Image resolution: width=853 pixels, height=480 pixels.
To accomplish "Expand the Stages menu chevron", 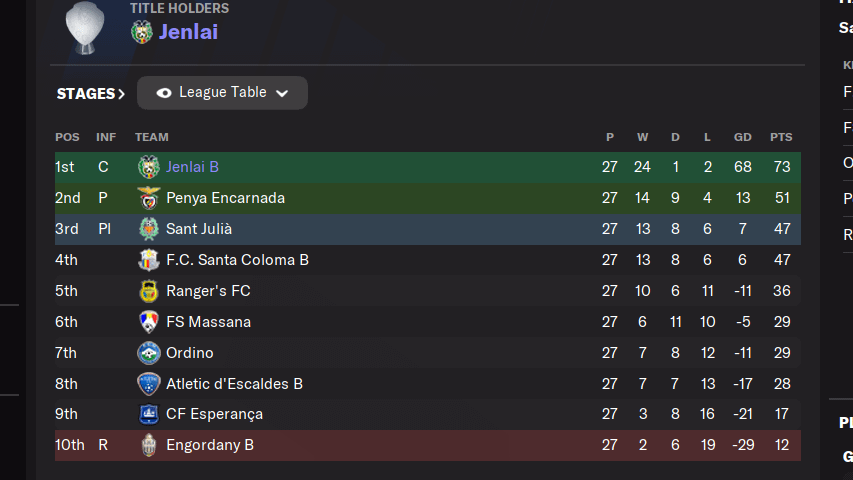I will 122,94.
